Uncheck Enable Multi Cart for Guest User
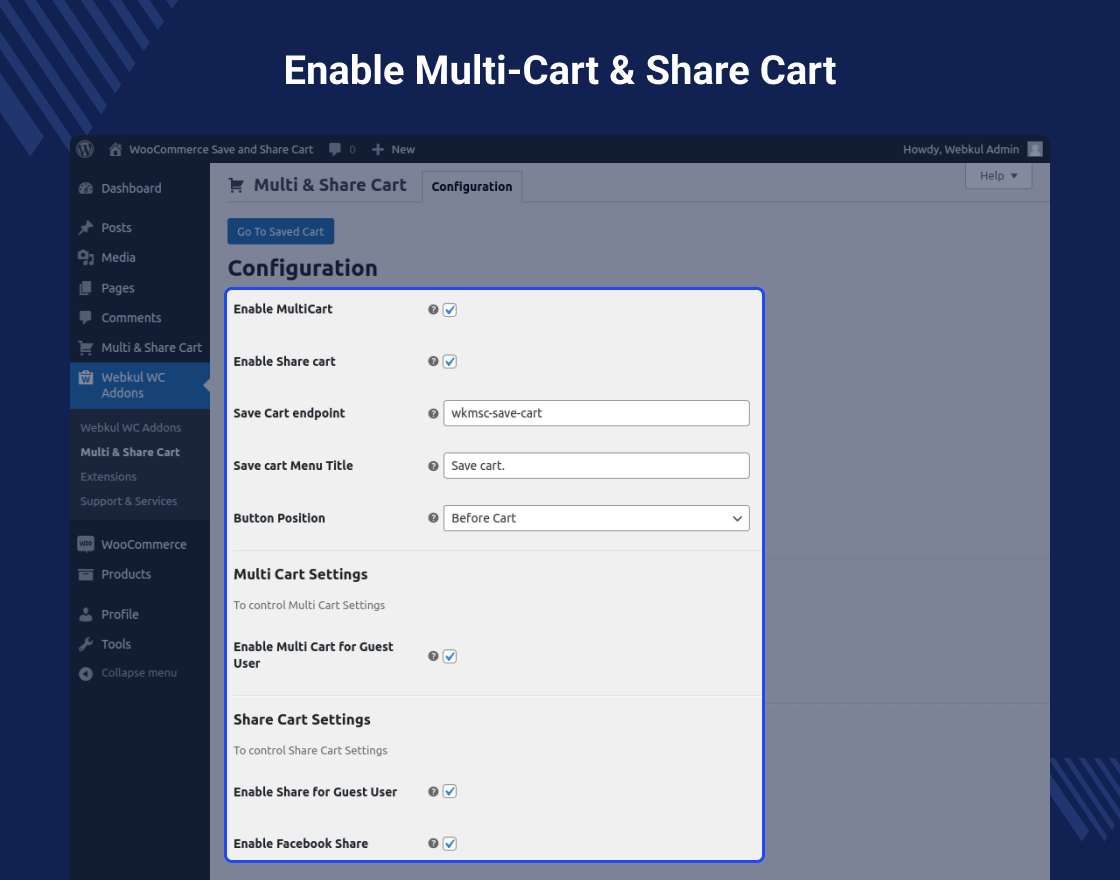 450,656
